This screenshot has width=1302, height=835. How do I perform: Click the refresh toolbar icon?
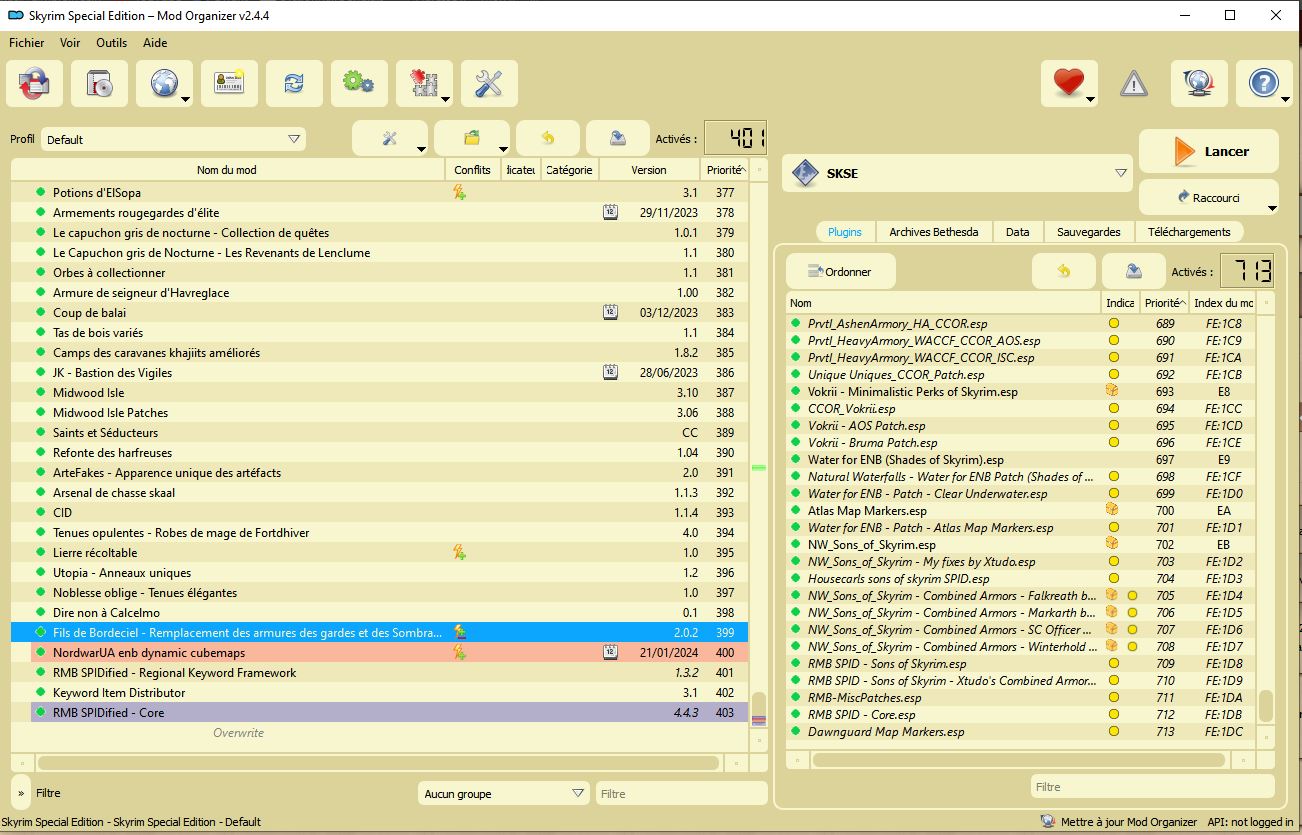point(294,83)
